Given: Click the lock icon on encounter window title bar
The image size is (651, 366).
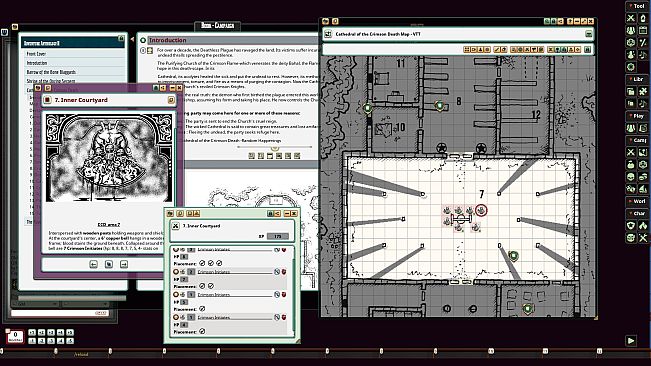Looking at the screenshot, I should click(x=270, y=213).
